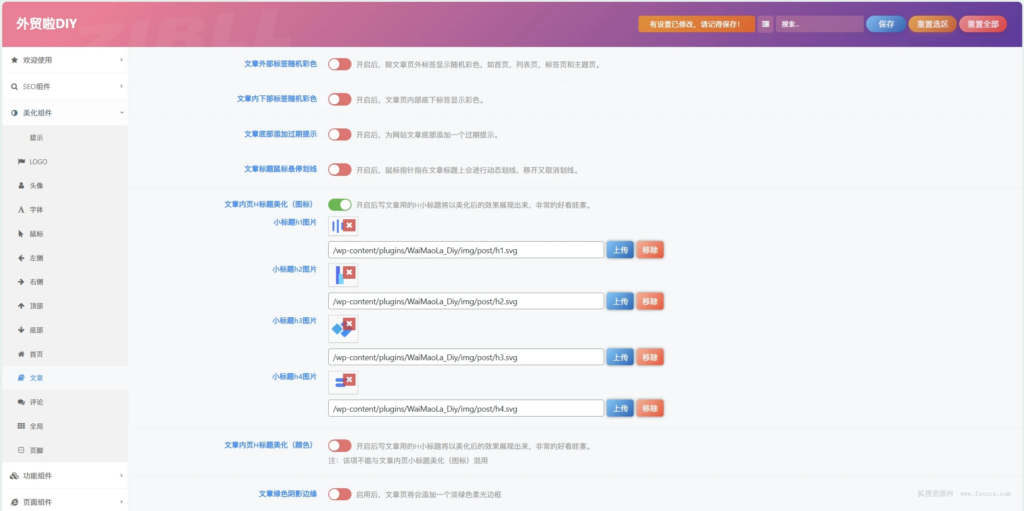Click 上传 for the h1.svg path
Image resolution: width=1024 pixels, height=511 pixels.
click(620, 250)
